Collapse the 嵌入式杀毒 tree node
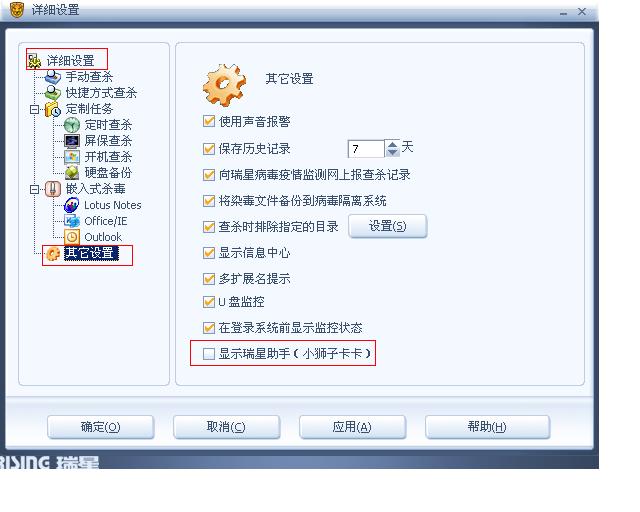The image size is (640, 512). [x=35, y=189]
